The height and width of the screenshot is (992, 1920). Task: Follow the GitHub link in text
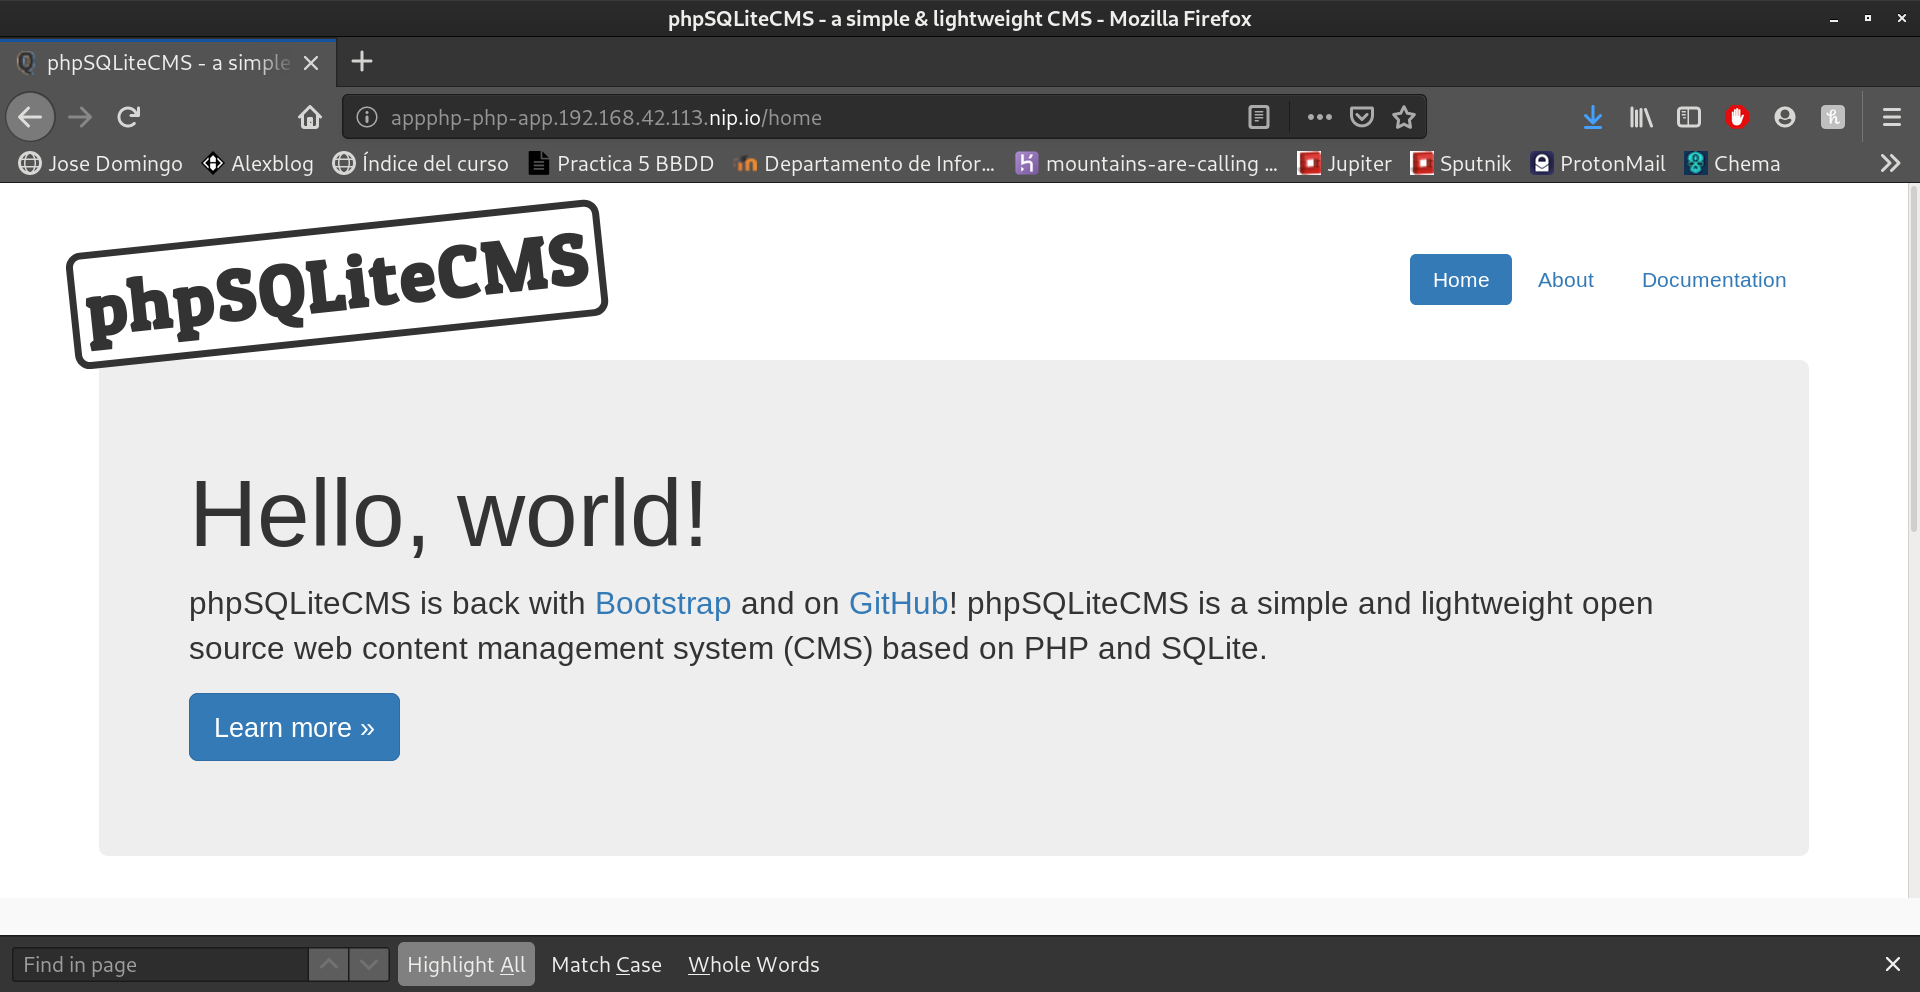pyautogui.click(x=897, y=603)
